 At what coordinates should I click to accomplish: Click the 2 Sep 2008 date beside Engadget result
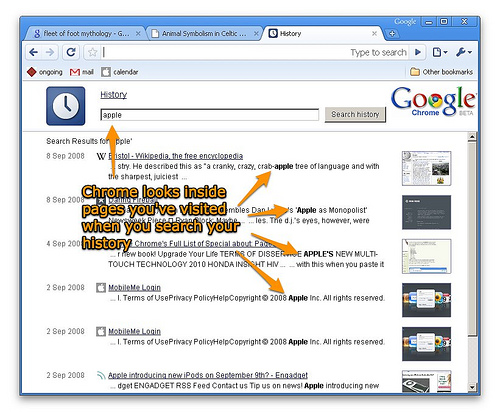coord(65,375)
